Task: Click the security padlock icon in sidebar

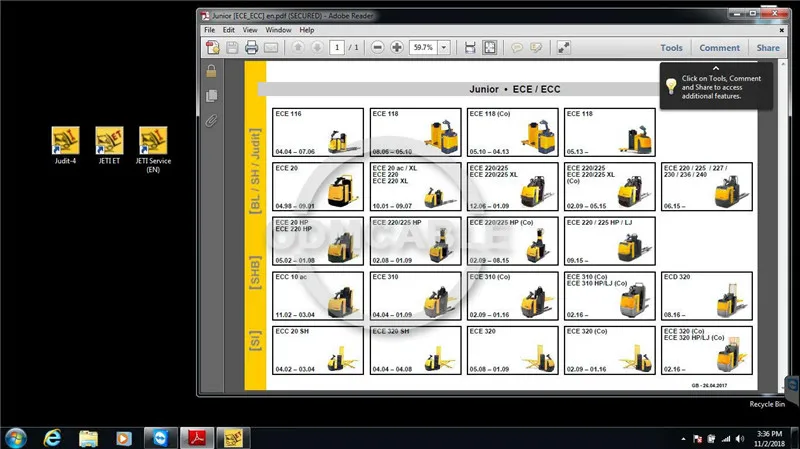Action: pyautogui.click(x=211, y=71)
